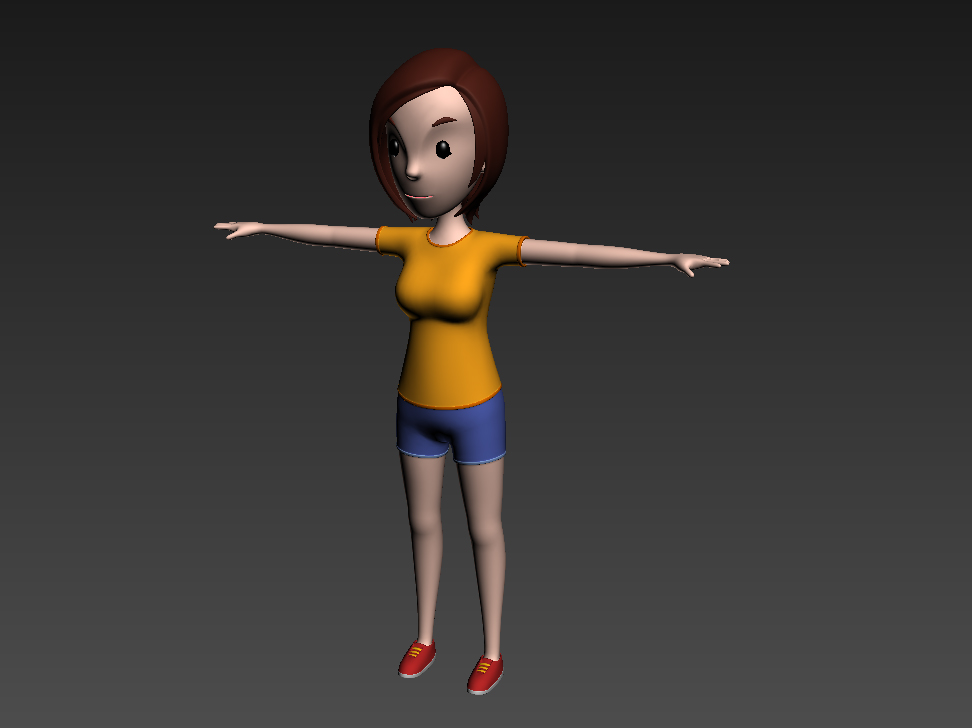This screenshot has height=728, width=972.
Task: Click the hand on the longer-looking arm
Action: point(701,263)
